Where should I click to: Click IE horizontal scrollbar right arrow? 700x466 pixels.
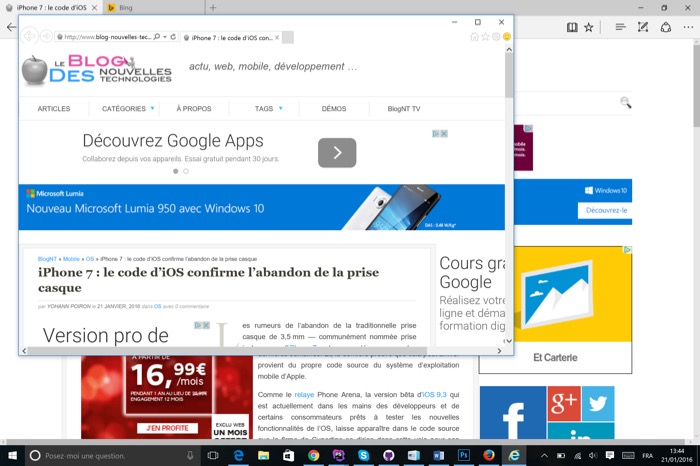tap(499, 351)
